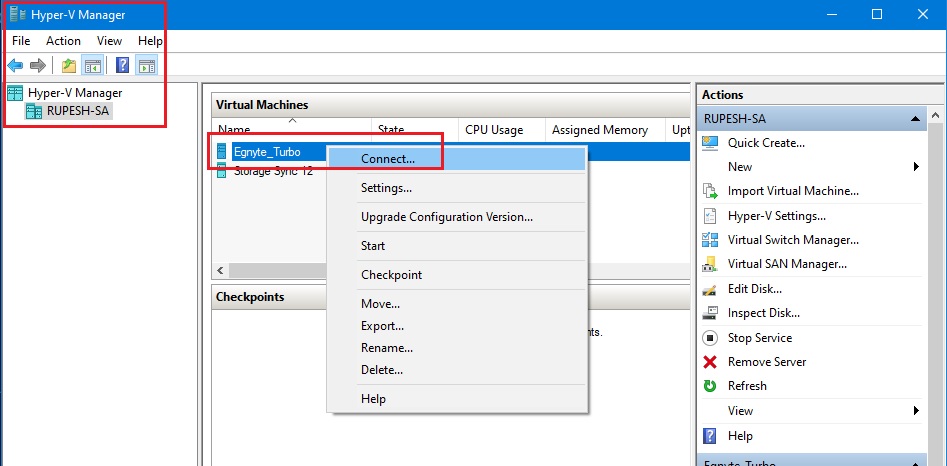Click the Hyper-V Manager title bar icon
Viewport: 947px width, 466px height.
[18, 14]
